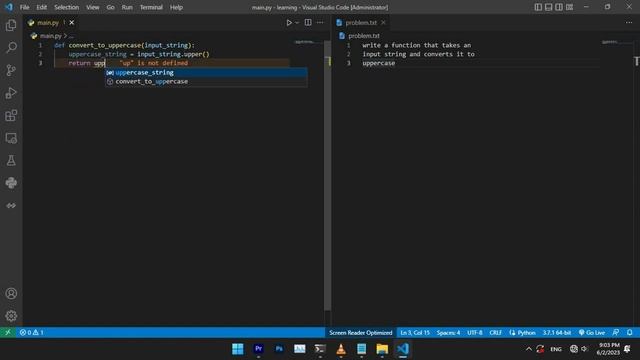
Task: Open the Explorer view in activity bar
Action: 11,25
